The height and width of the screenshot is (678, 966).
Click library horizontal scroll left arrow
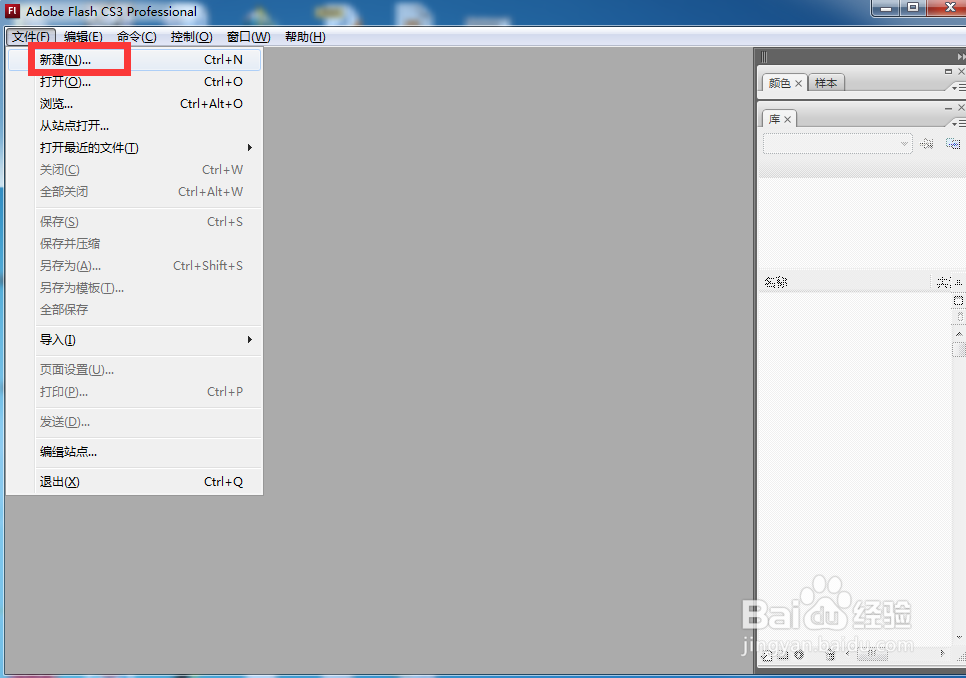click(x=848, y=654)
